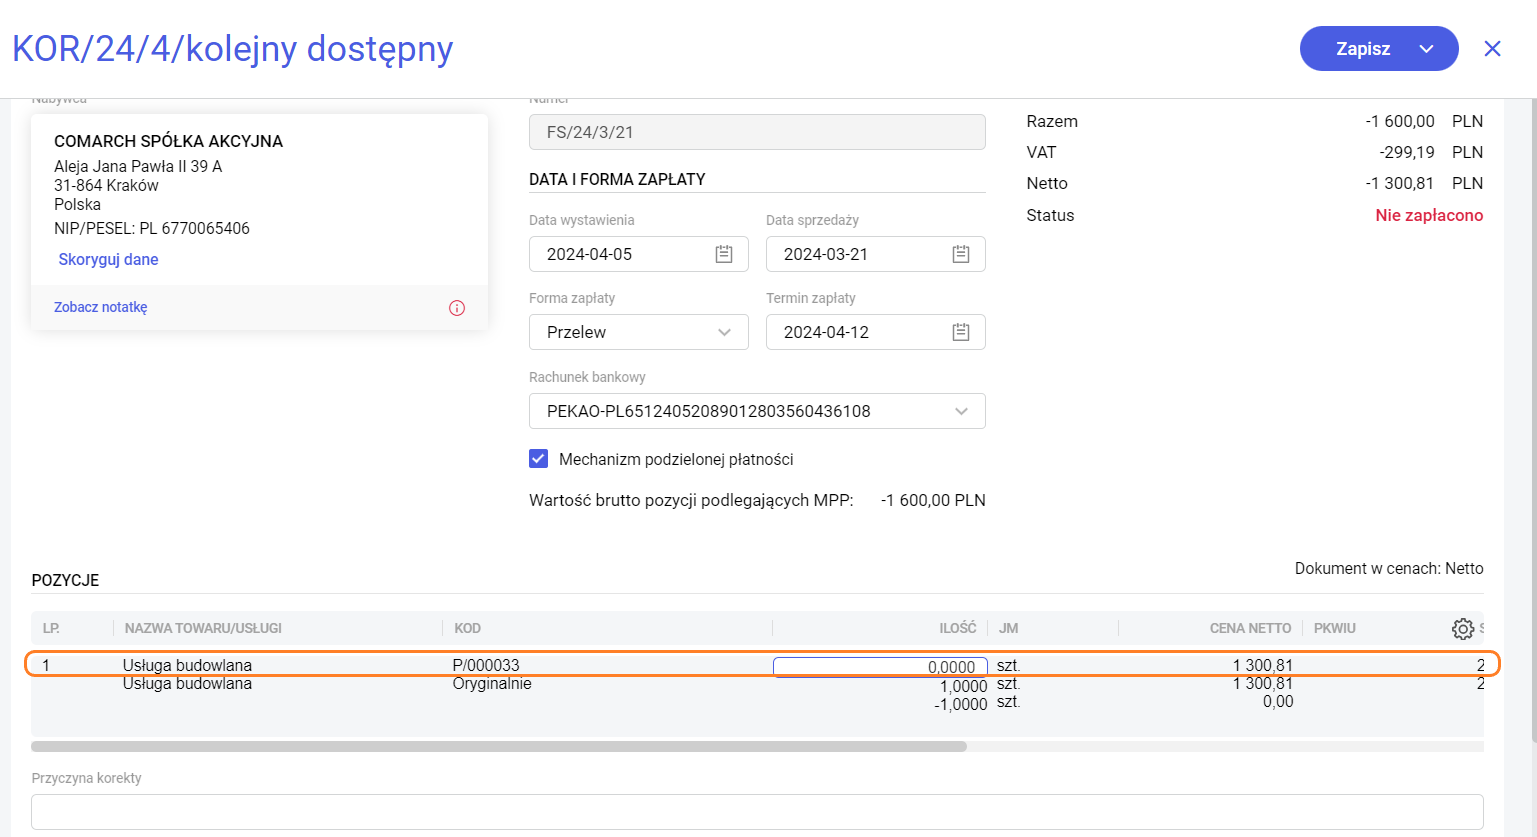Image resolution: width=1537 pixels, height=837 pixels.
Task: Click the red info icon in buyer card
Action: click(x=457, y=308)
